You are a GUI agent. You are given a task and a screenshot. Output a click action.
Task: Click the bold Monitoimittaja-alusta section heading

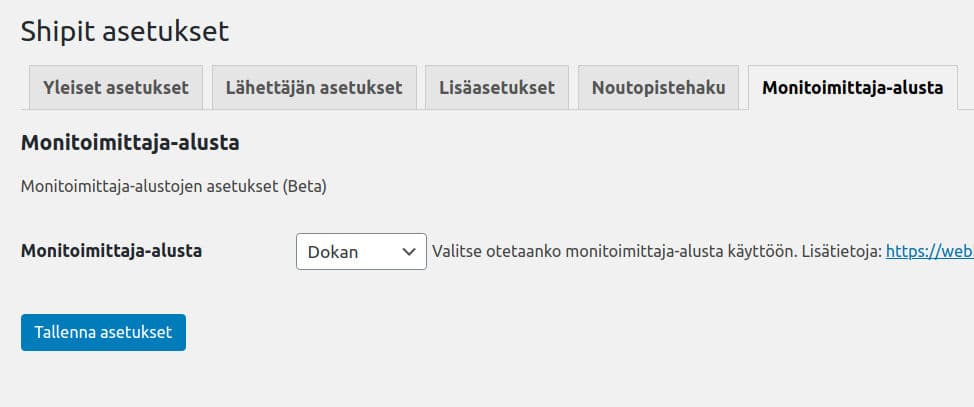click(x=130, y=143)
